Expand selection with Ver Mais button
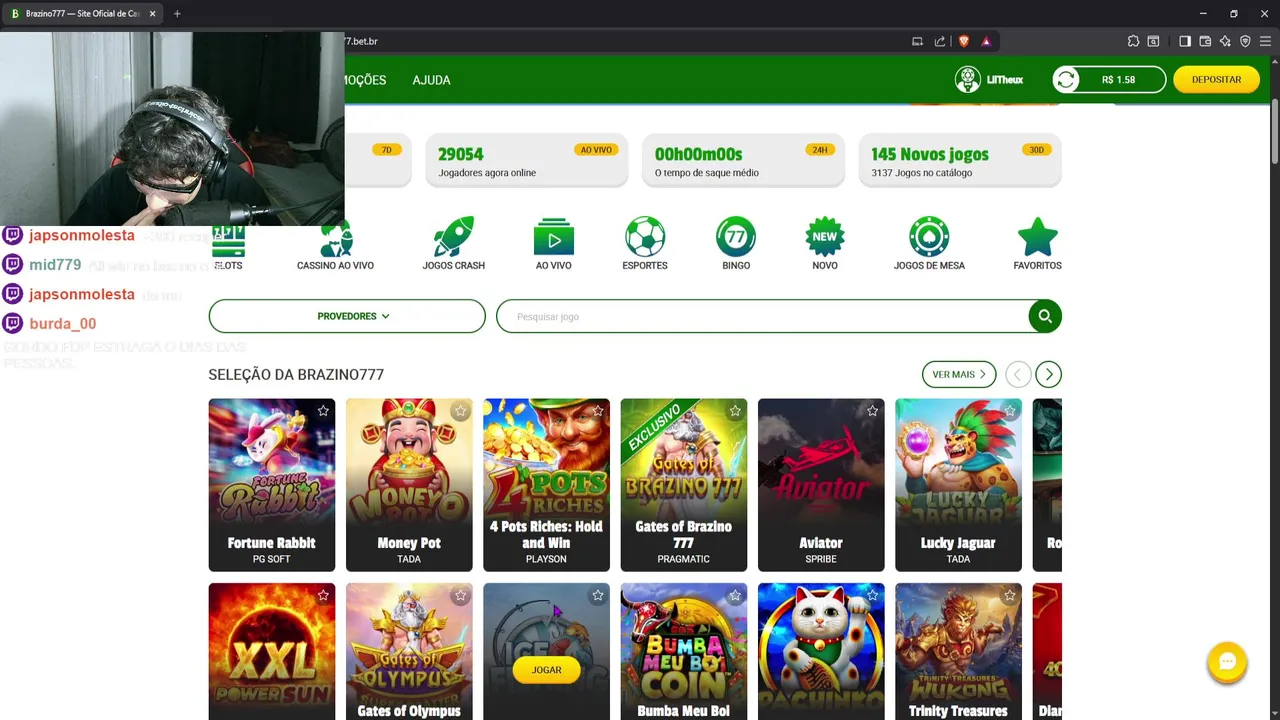Screen dimensions: 1280x720 click(x=959, y=374)
